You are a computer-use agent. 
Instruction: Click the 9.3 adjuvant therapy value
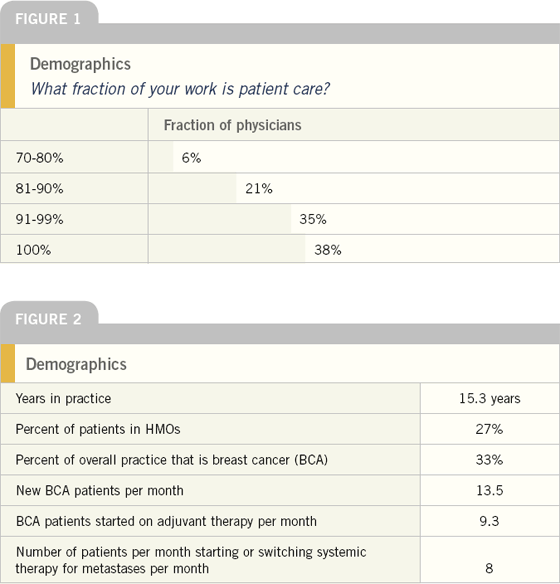(489, 521)
